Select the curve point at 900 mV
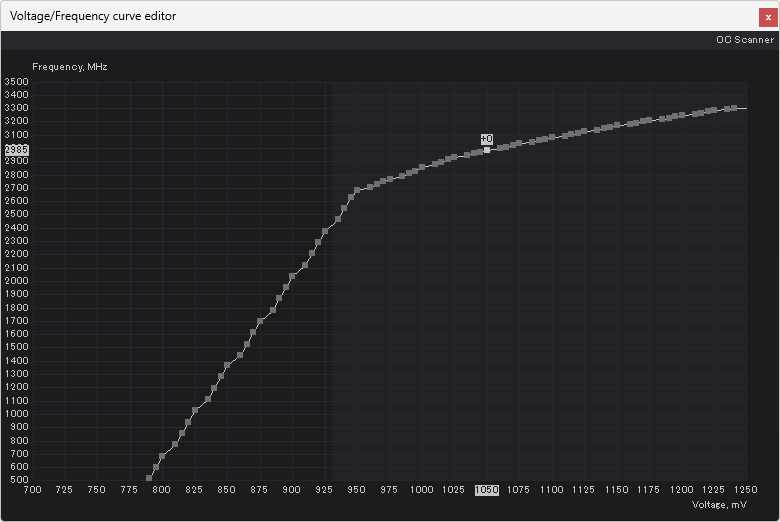The width and height of the screenshot is (780, 522). (292, 276)
